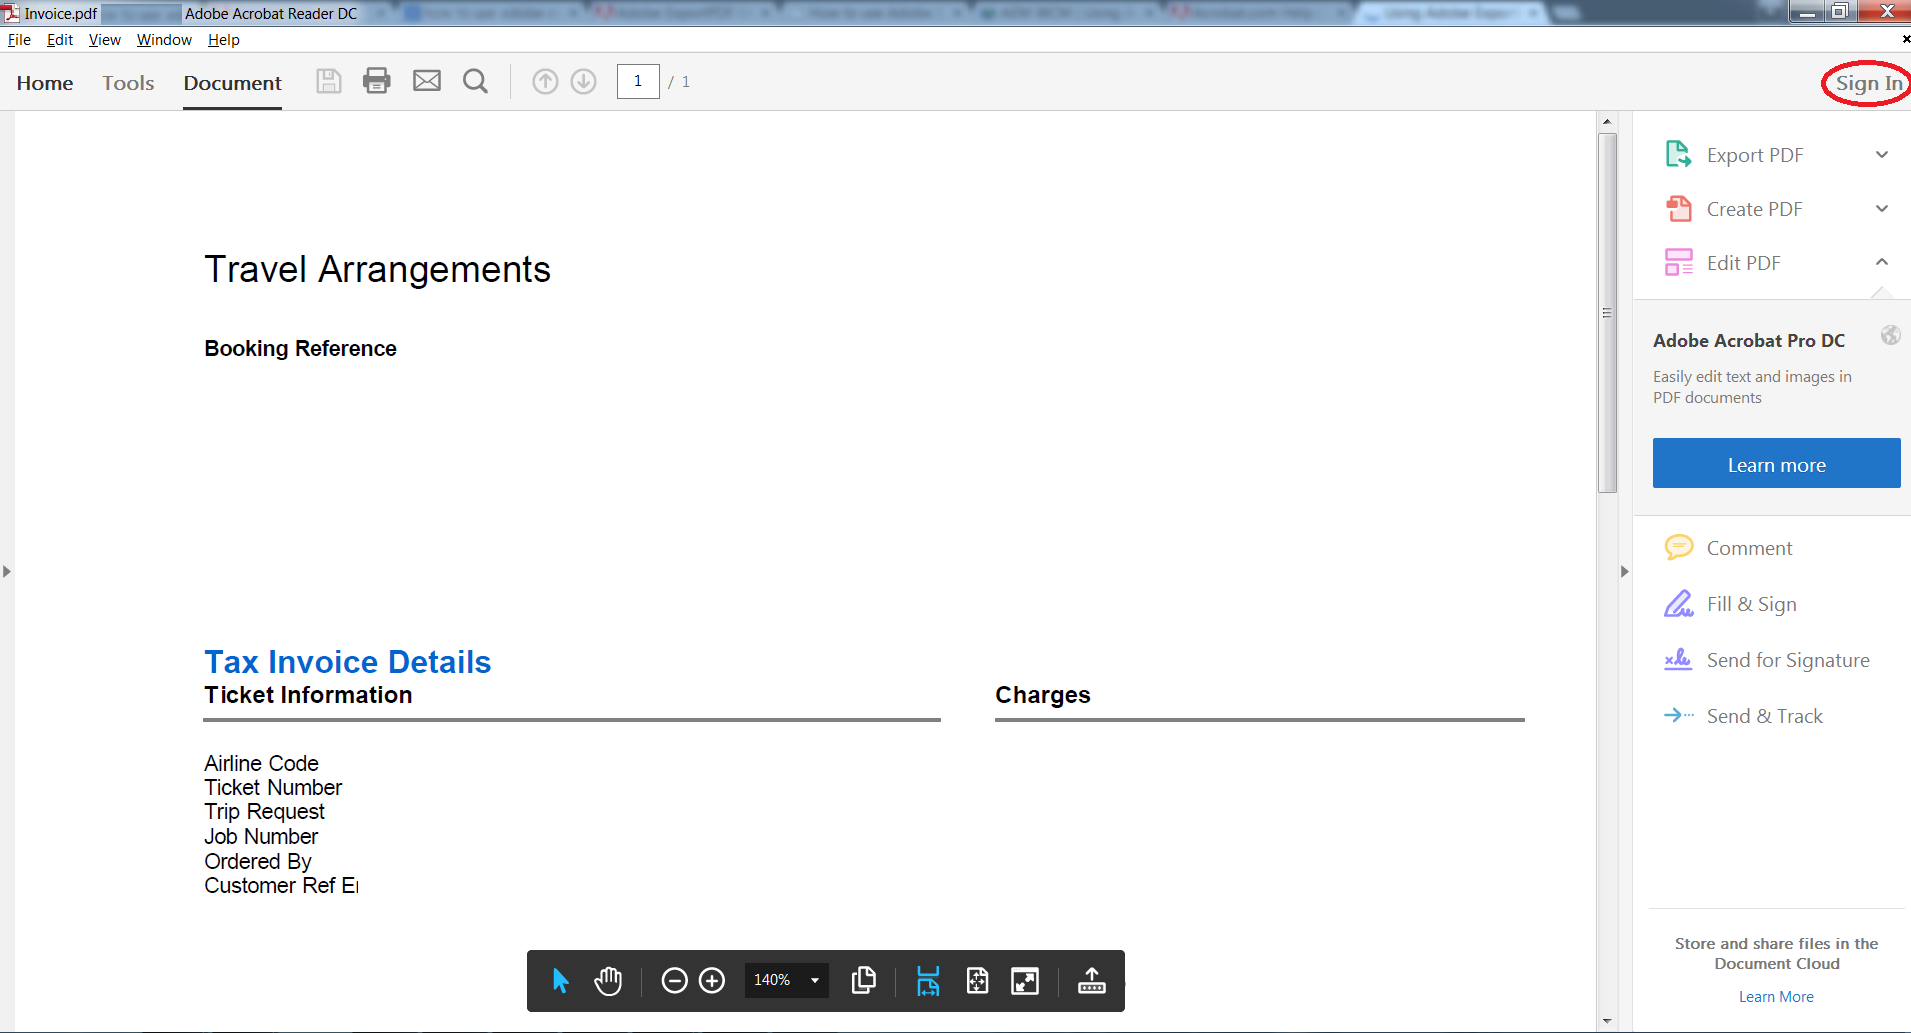The width and height of the screenshot is (1911, 1033).
Task: Click the Charges heading
Action: [1042, 695]
